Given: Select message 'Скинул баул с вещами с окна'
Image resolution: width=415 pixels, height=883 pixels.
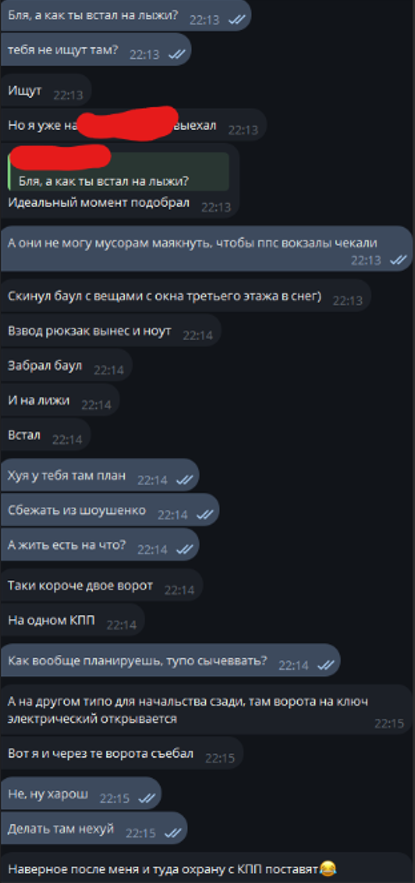Looking at the screenshot, I should pyautogui.click(x=186, y=296).
